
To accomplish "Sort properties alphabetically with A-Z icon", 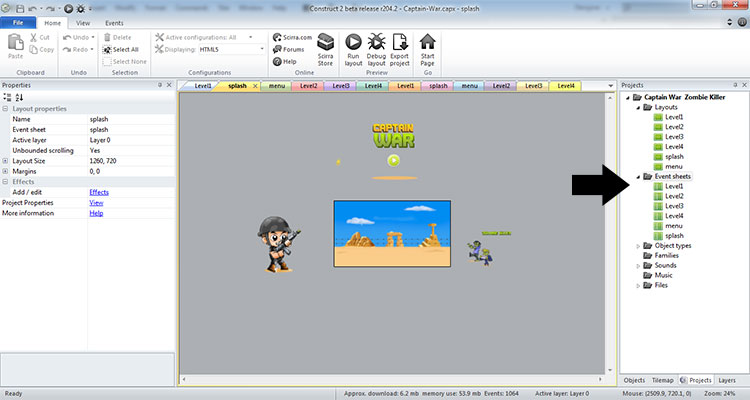I will pyautogui.click(x=19, y=98).
